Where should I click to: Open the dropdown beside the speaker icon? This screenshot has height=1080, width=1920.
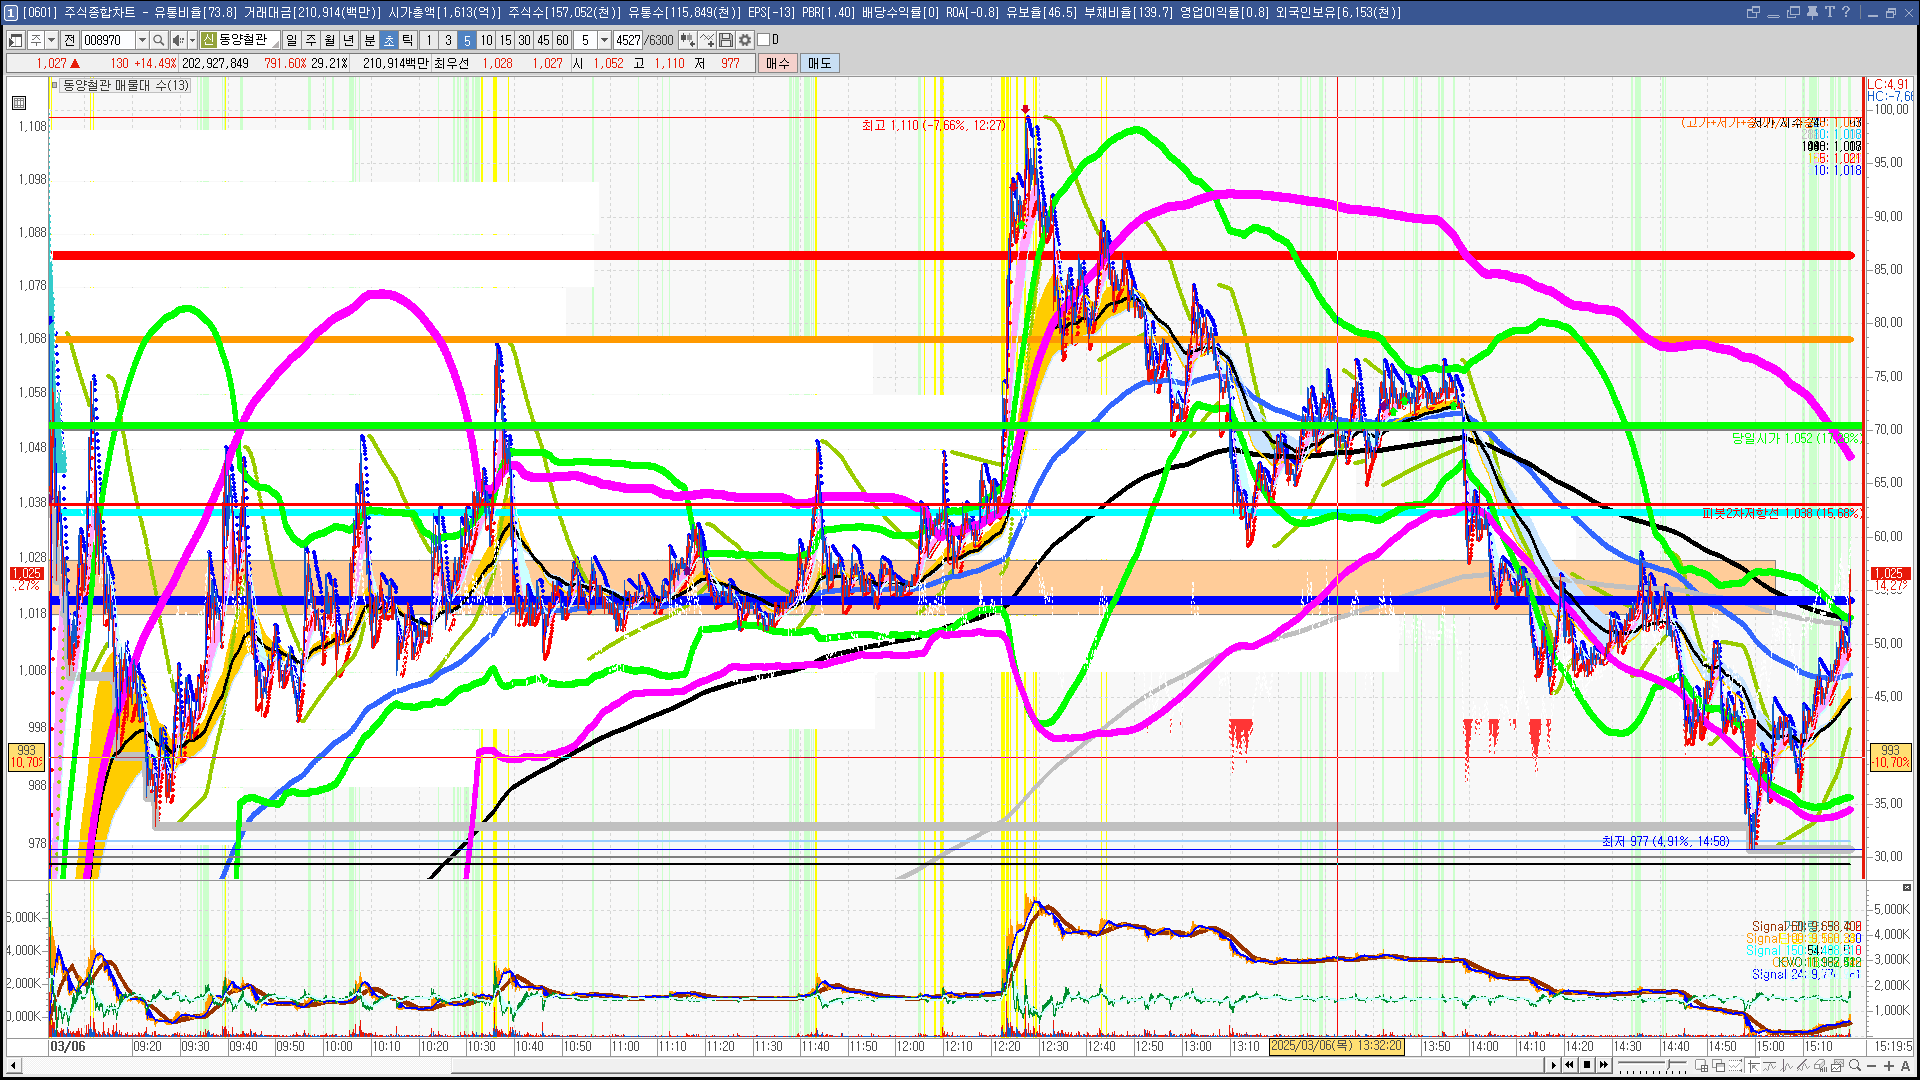pyautogui.click(x=192, y=40)
